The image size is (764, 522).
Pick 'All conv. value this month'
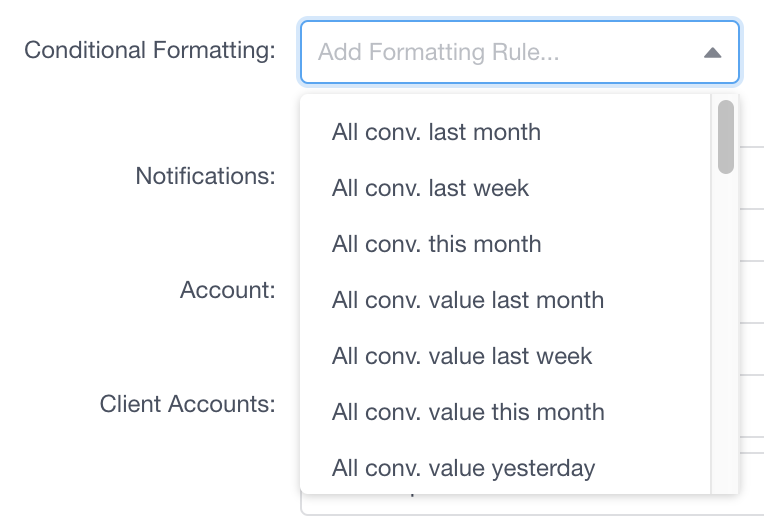pos(468,412)
